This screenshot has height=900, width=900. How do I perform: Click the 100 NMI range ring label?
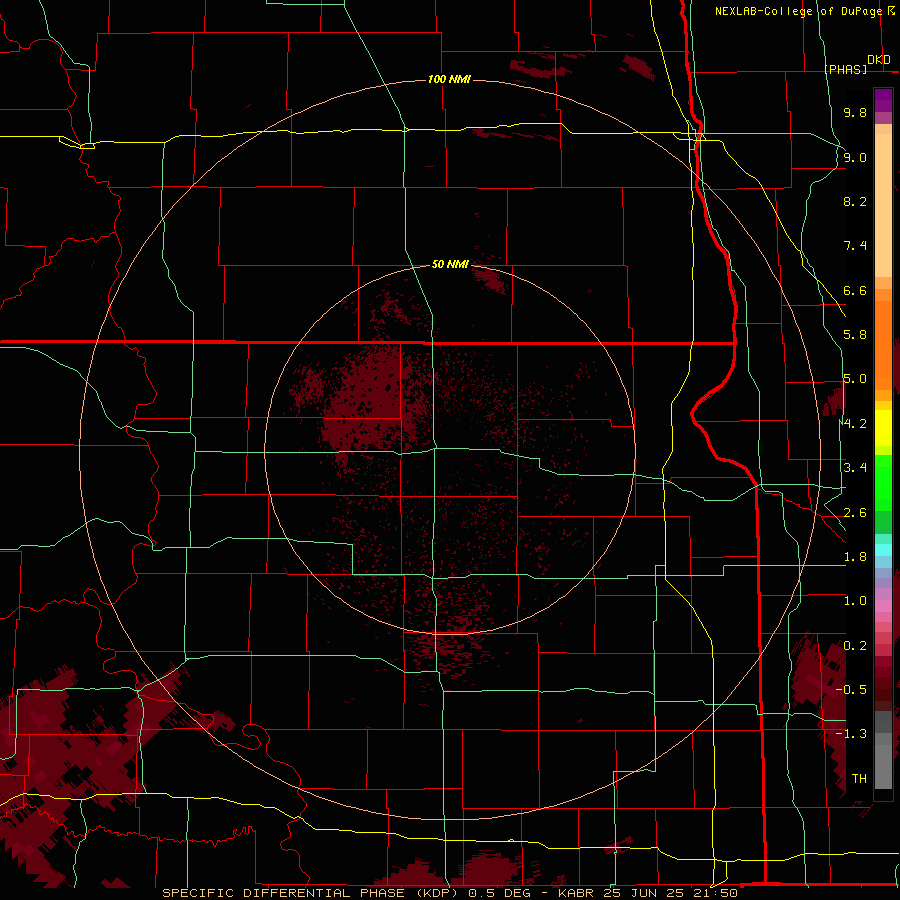pos(449,79)
